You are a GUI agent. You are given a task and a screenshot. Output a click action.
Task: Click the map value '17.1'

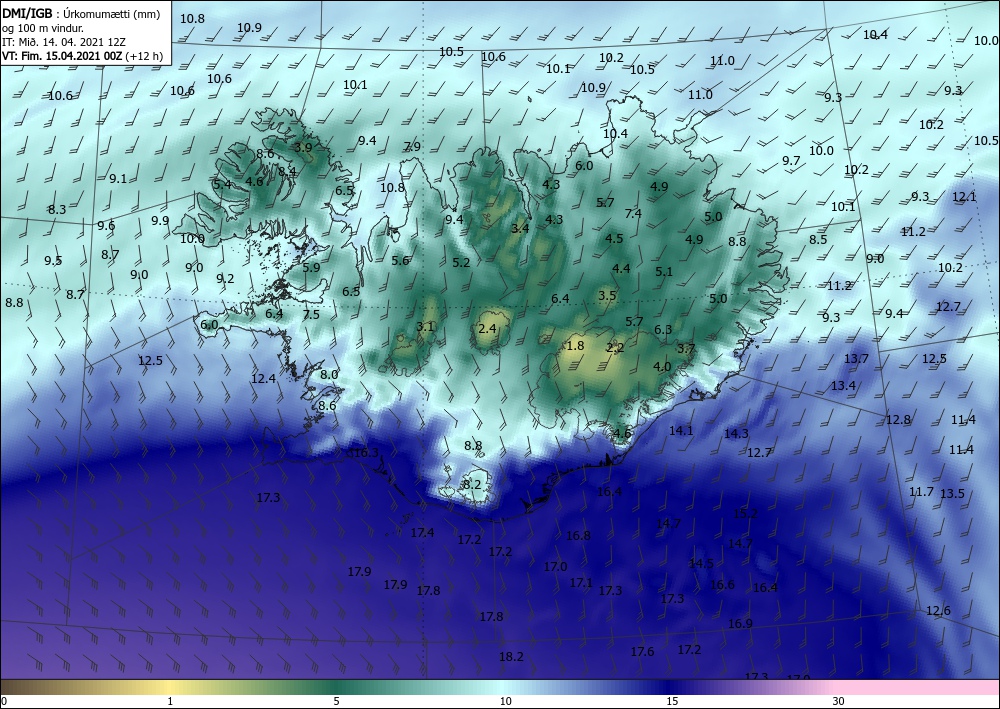(581, 583)
